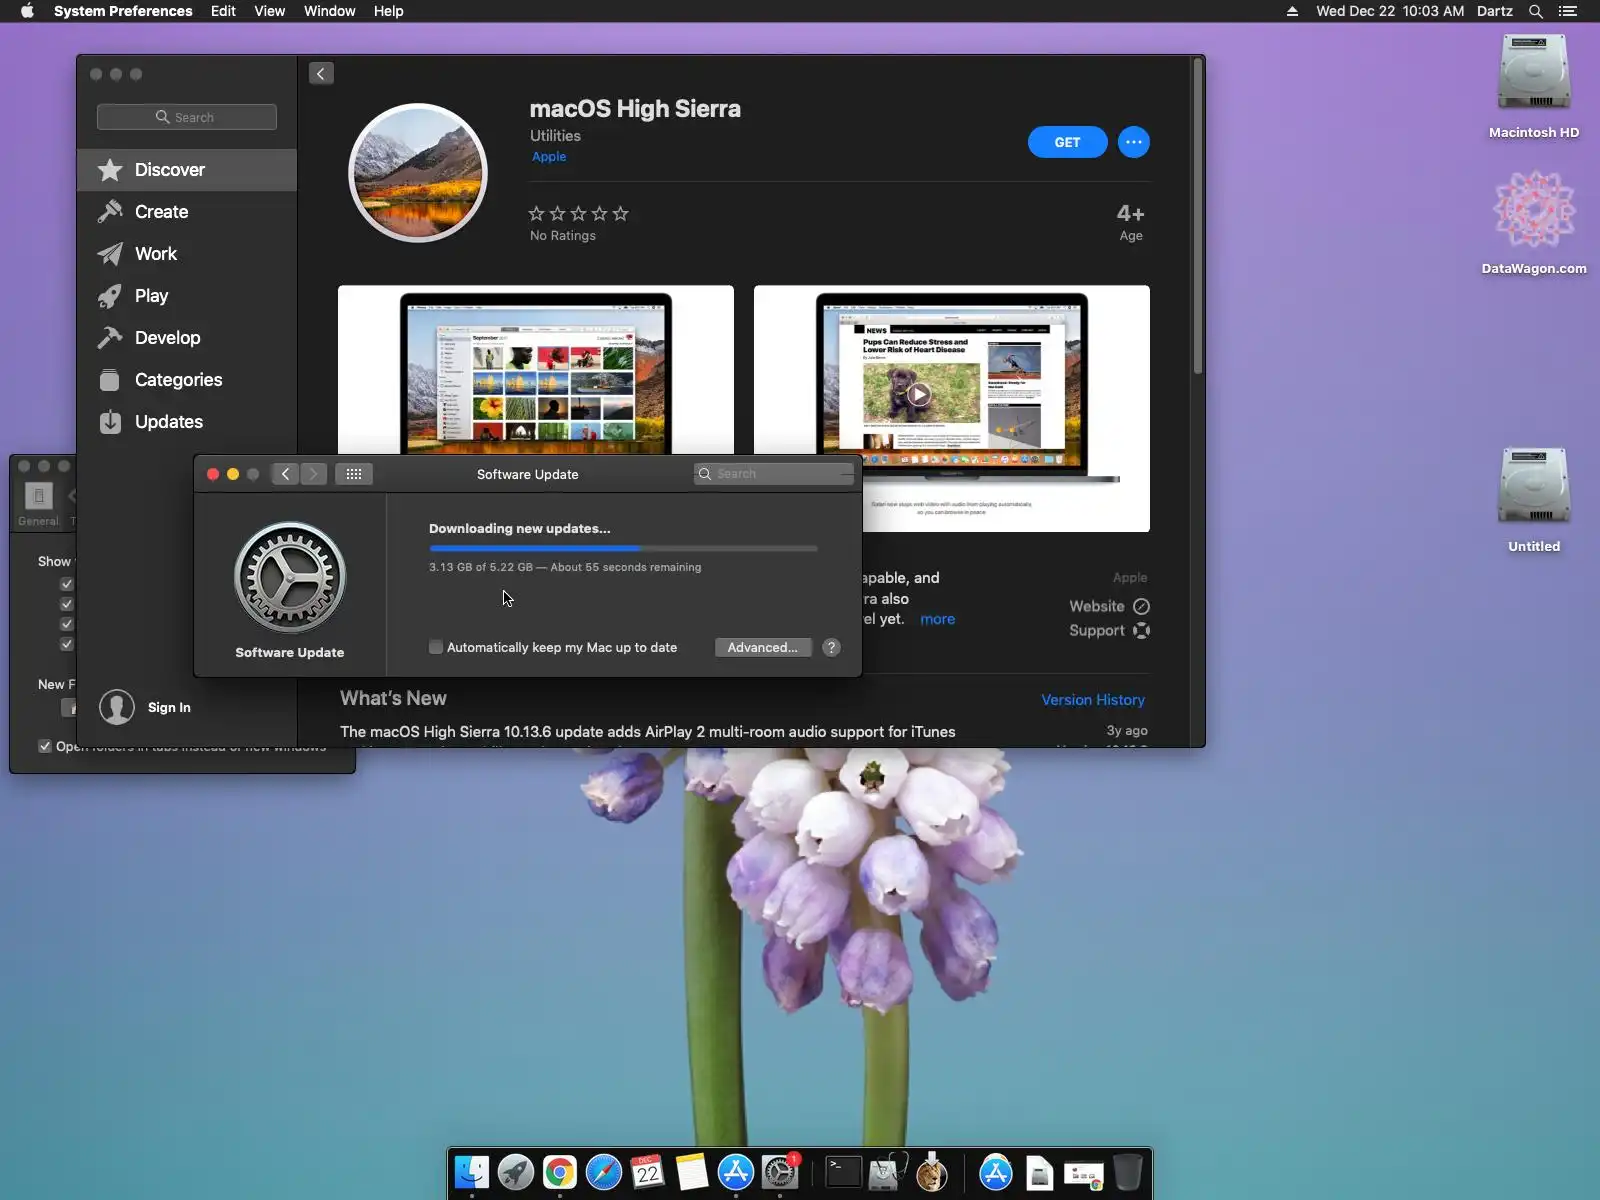The width and height of the screenshot is (1600, 1200).
Task: Click the App Store vertical scrollbar
Action: pos(1197,216)
